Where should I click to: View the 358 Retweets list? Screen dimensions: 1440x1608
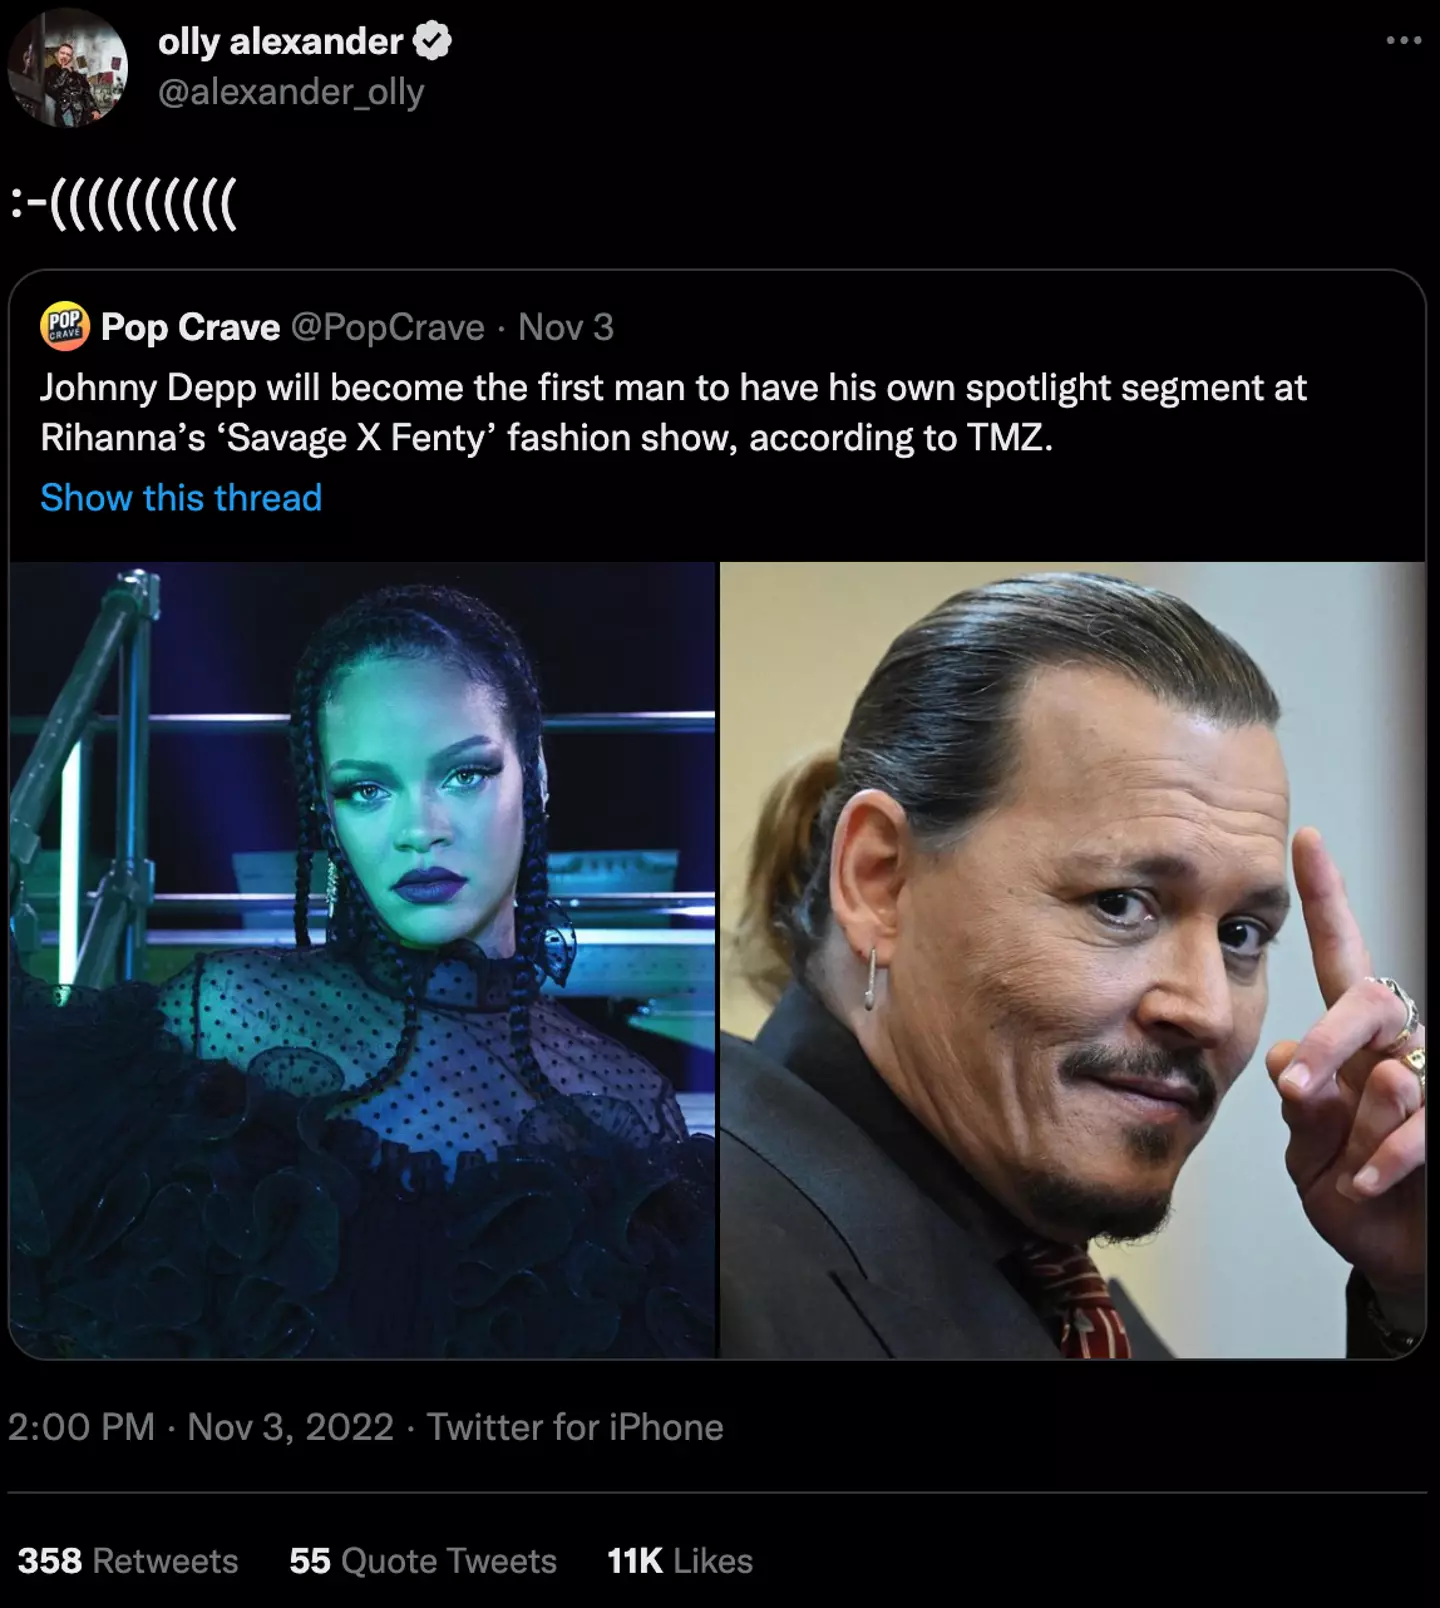(x=128, y=1561)
